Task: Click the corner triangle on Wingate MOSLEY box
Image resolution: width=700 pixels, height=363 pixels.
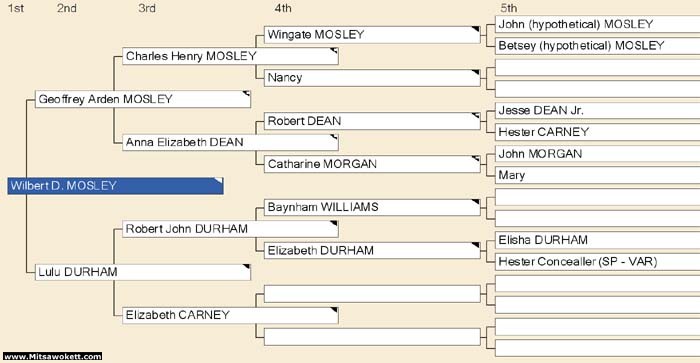Action: pos(475,29)
